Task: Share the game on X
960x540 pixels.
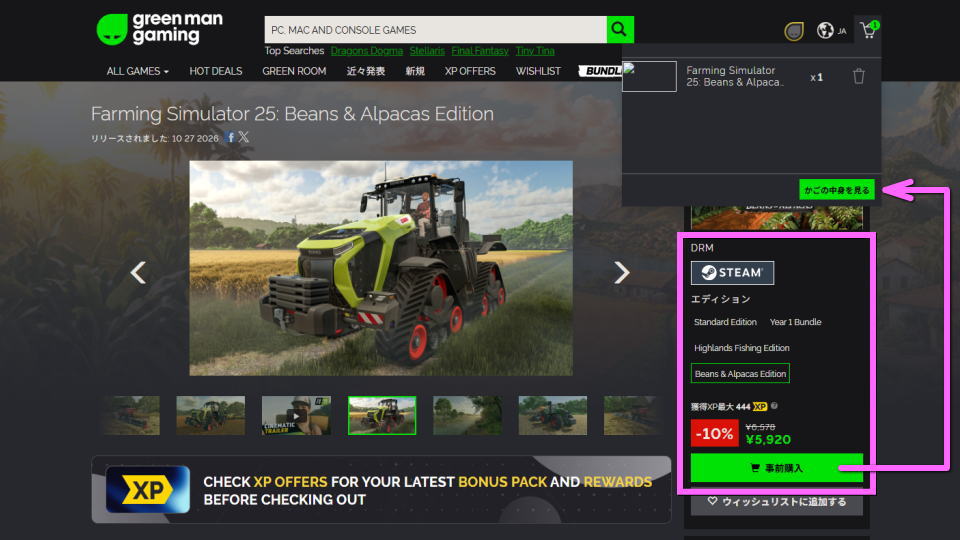Action: tap(244, 137)
